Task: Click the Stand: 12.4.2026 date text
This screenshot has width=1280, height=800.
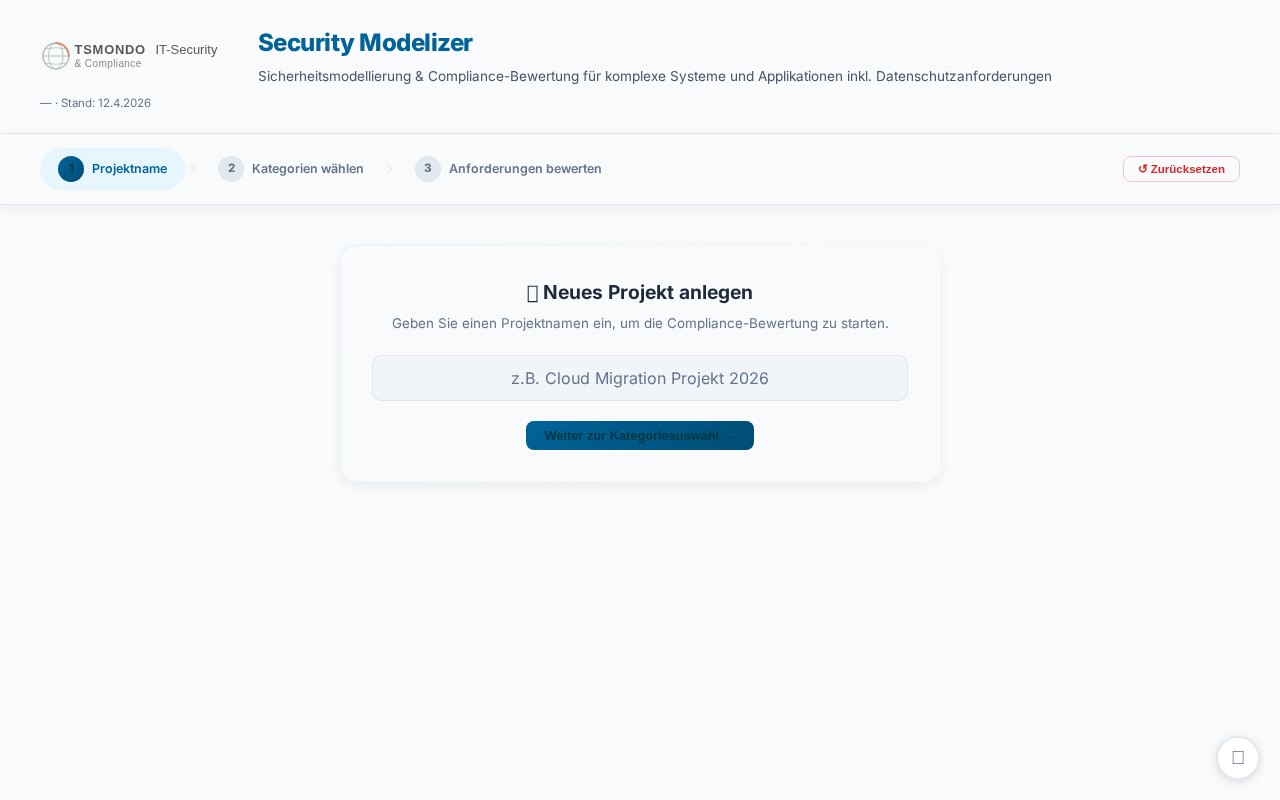Action: 106,103
